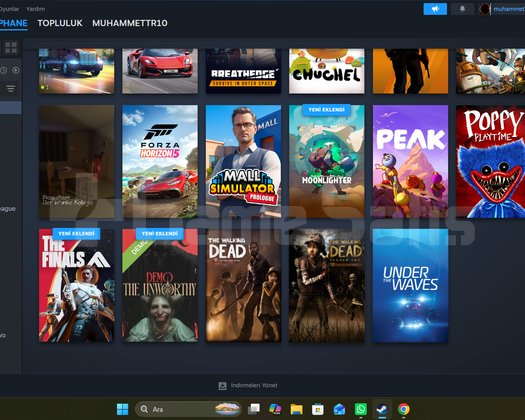525x420 pixels.
Task: Select the red sports car game
Action: click(x=160, y=71)
